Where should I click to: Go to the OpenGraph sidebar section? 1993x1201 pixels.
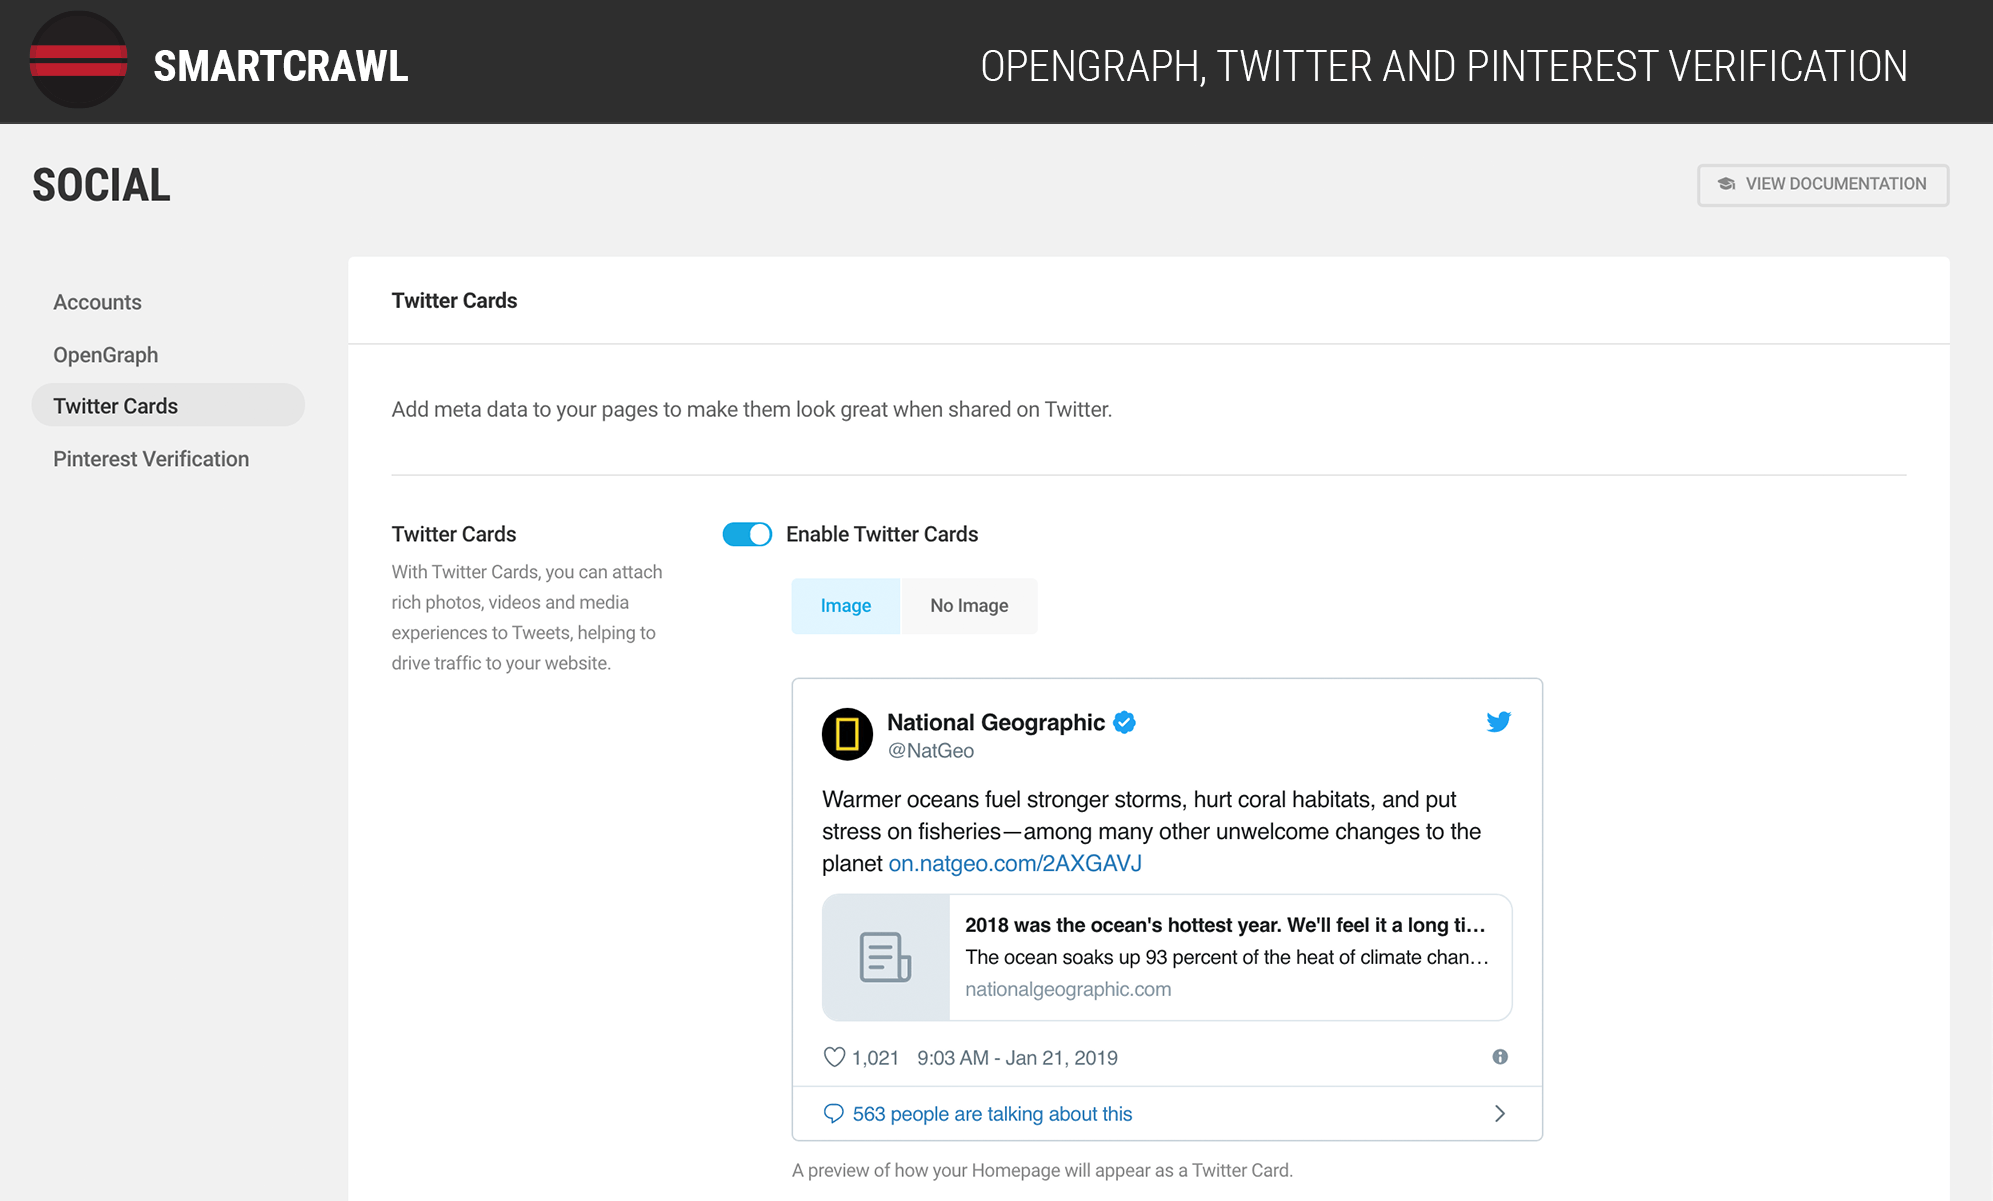pyautogui.click(x=105, y=355)
